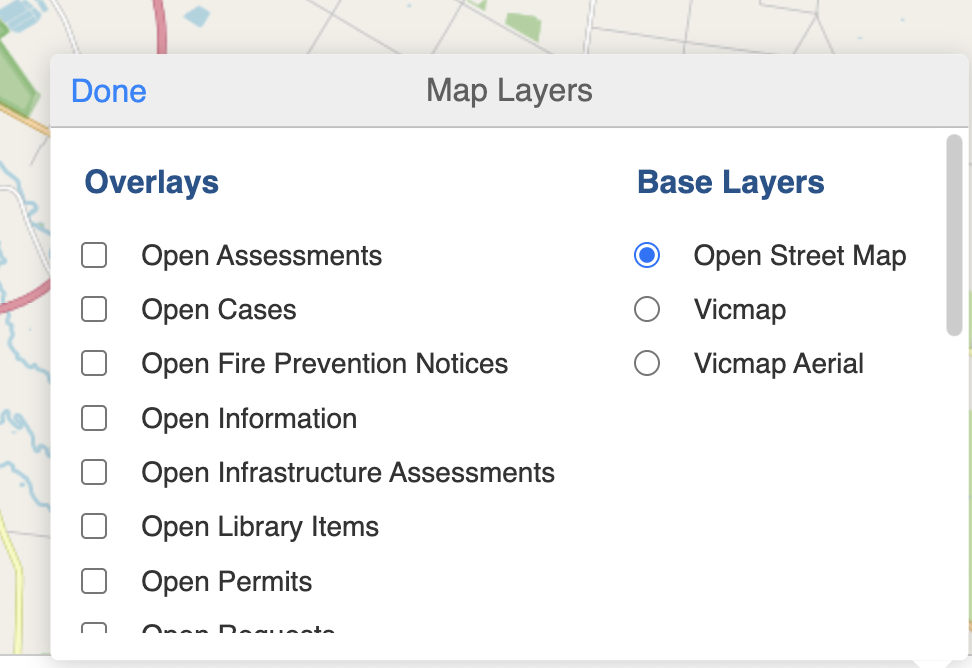Switch to the Vicmap Aerial base layer

tap(647, 363)
